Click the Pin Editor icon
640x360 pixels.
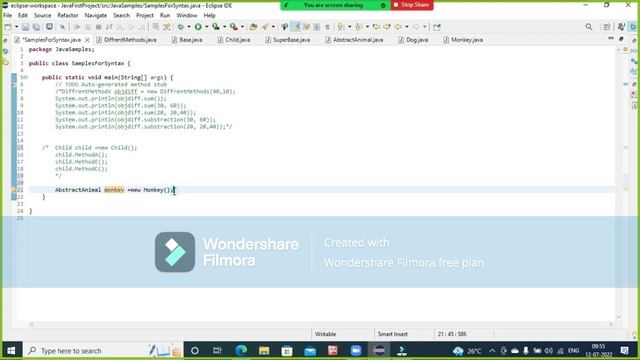point(437,27)
